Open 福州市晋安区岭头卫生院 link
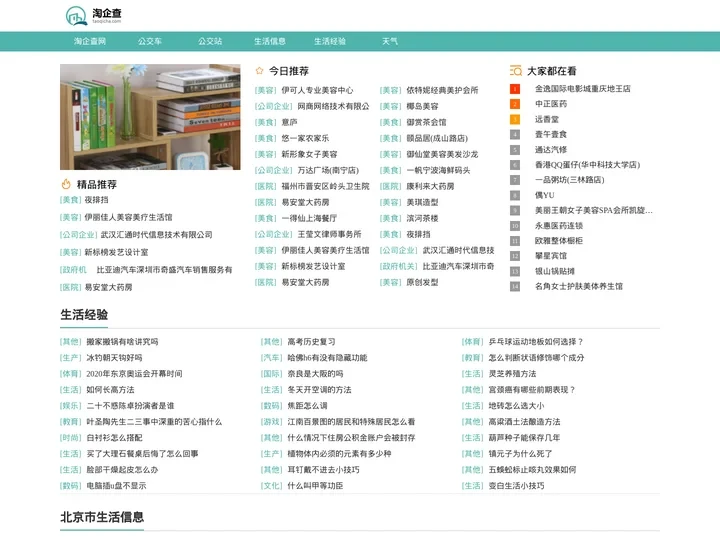 tap(325, 186)
